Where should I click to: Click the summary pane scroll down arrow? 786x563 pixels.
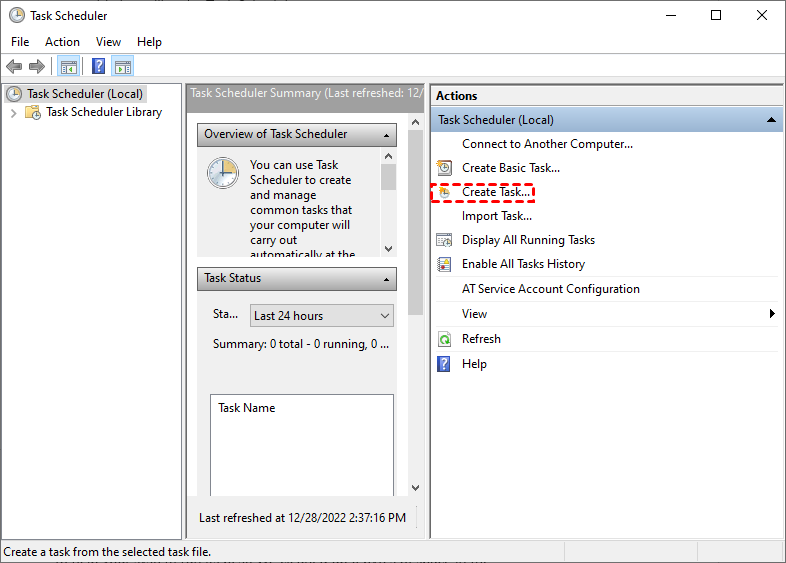(415, 487)
